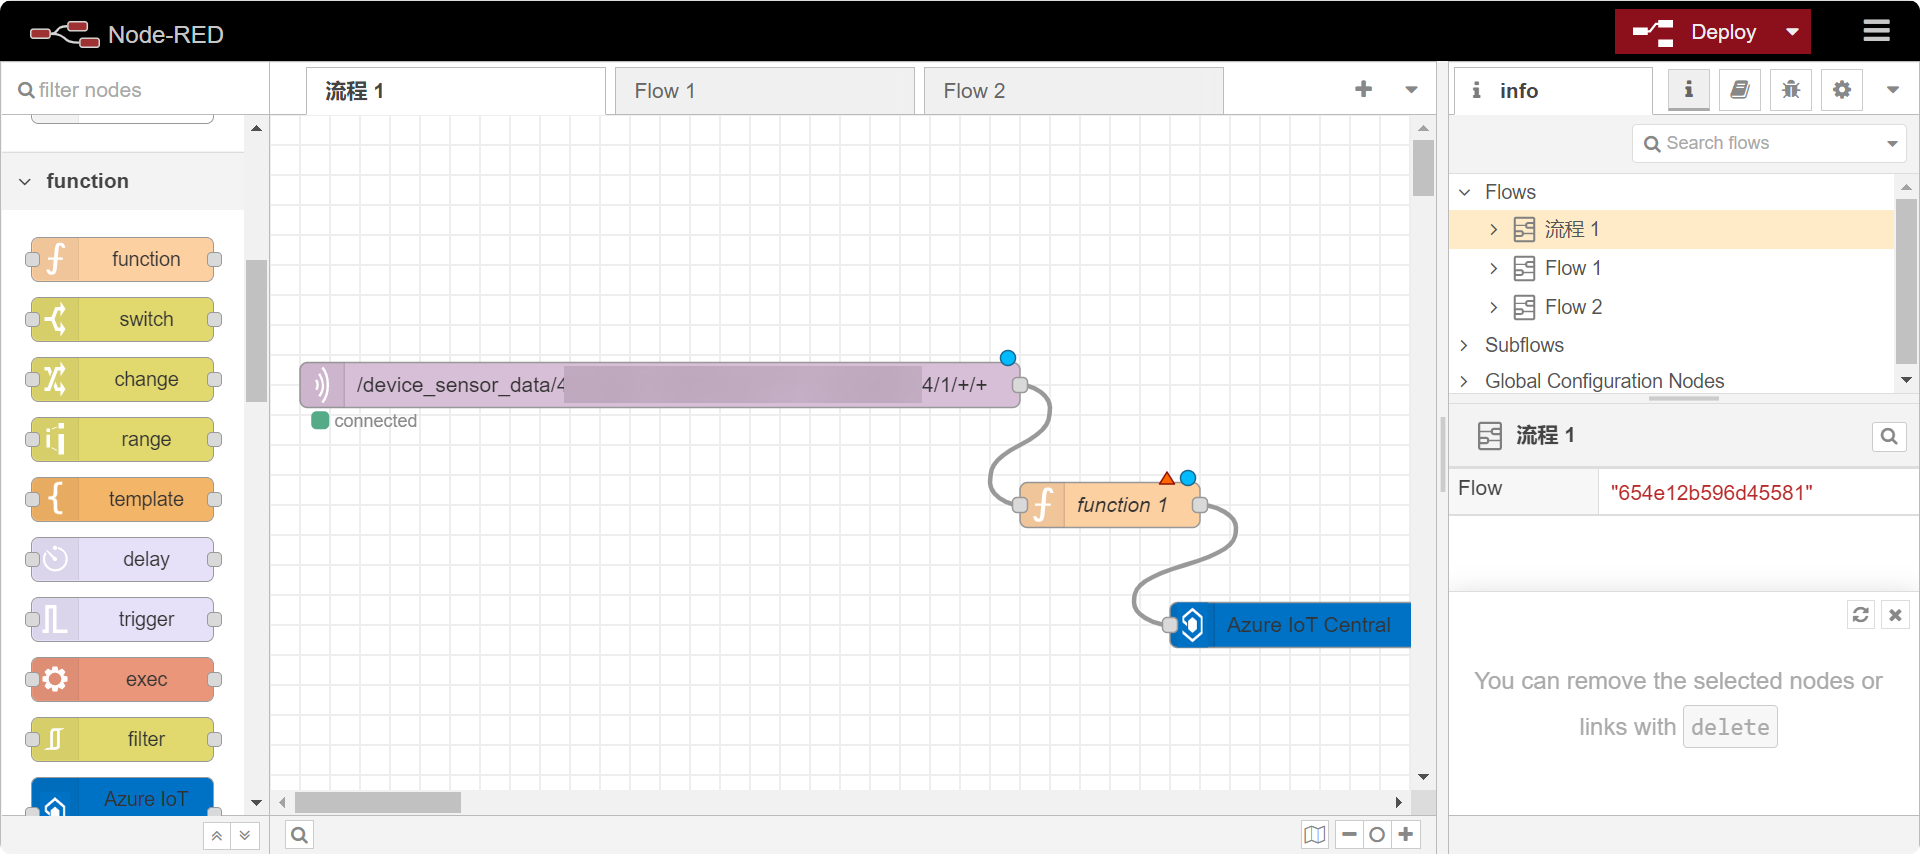Viewport: 1920px width, 854px height.
Task: Switch to the Flow 1 tab
Action: tap(764, 91)
